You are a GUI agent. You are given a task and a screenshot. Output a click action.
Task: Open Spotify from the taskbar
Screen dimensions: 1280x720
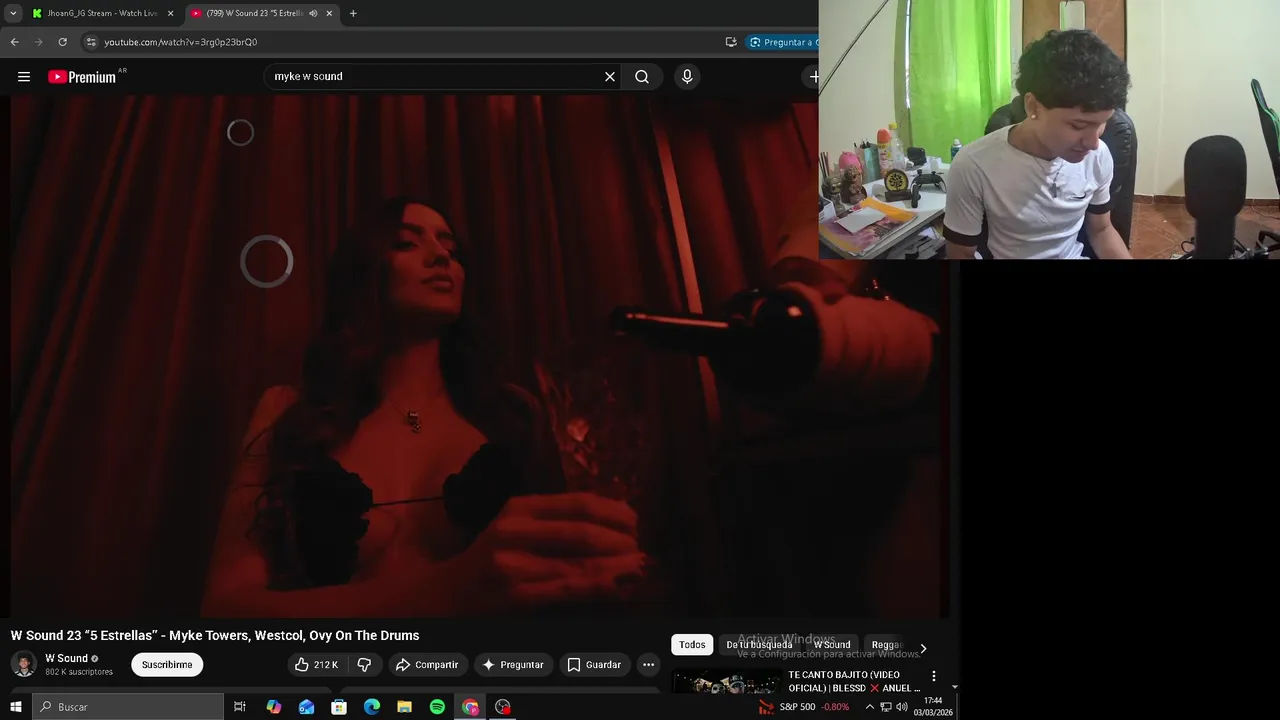click(x=437, y=707)
